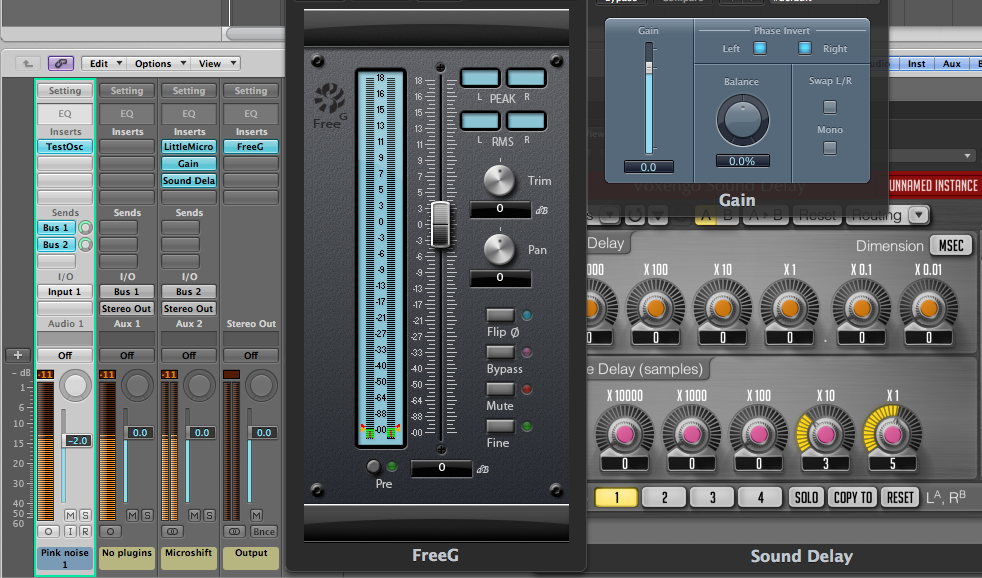Screen dimensions: 982x578
Task: Click the X 100 msec delay knob
Action: click(x=656, y=308)
